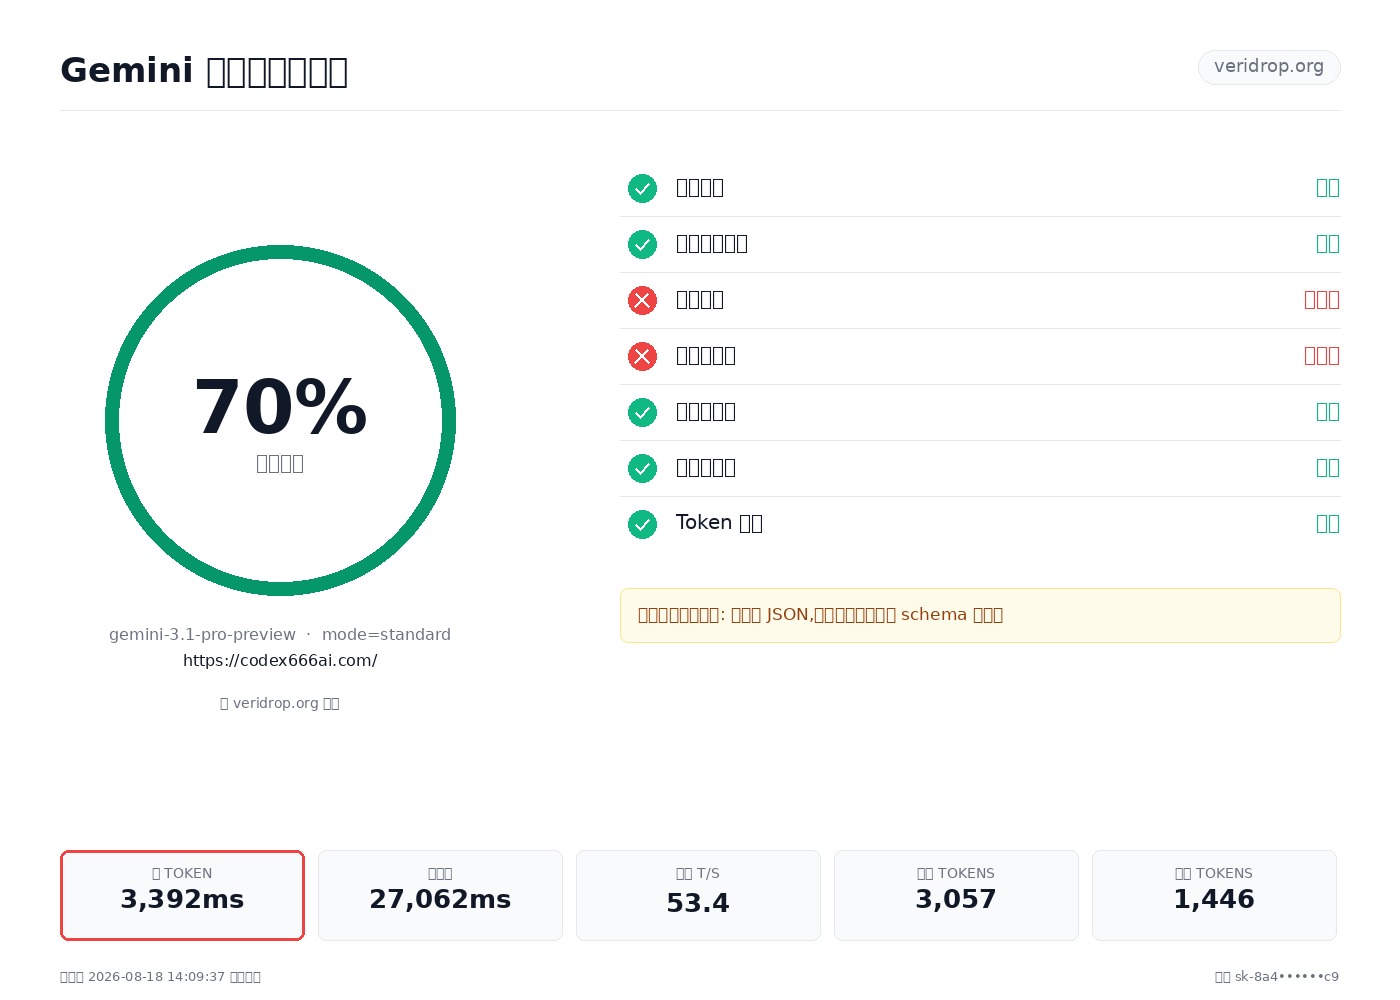Viewport: 1400px width, 1000px height.
Task: Click the green check just above the Token row
Action: 642,468
